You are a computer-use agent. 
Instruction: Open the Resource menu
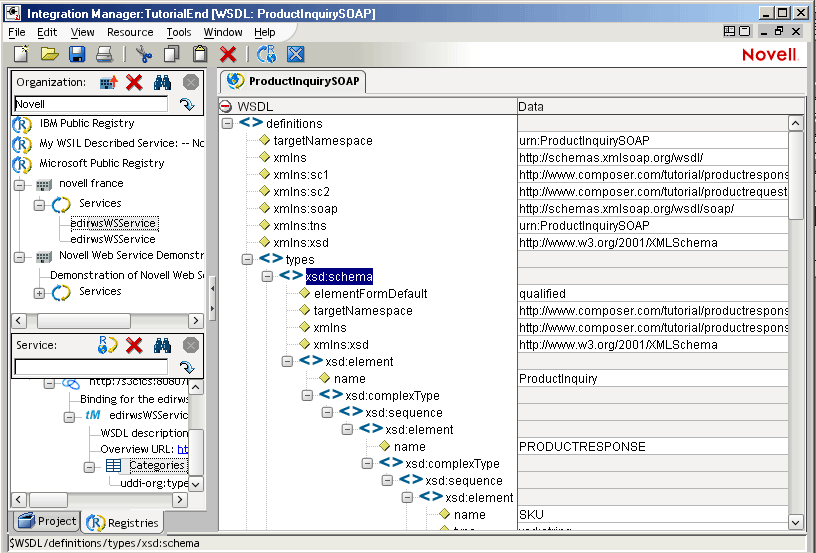(x=130, y=32)
